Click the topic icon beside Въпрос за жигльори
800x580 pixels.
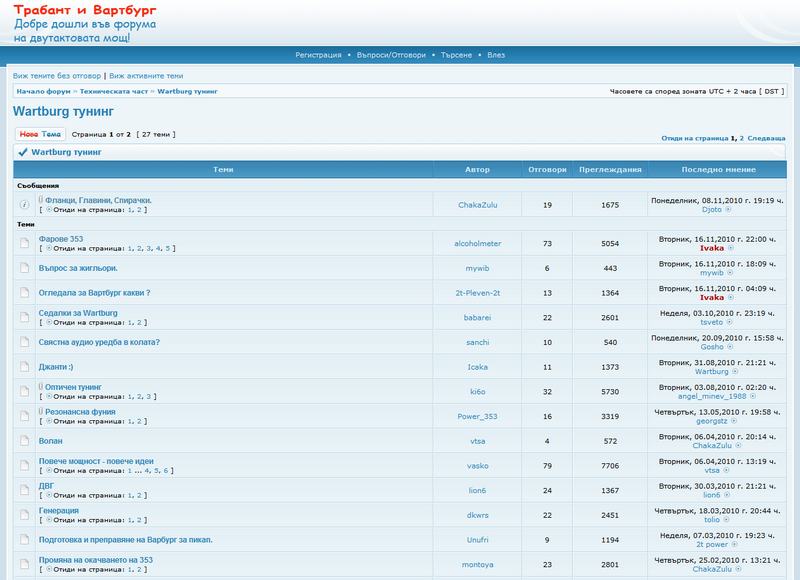[24, 268]
